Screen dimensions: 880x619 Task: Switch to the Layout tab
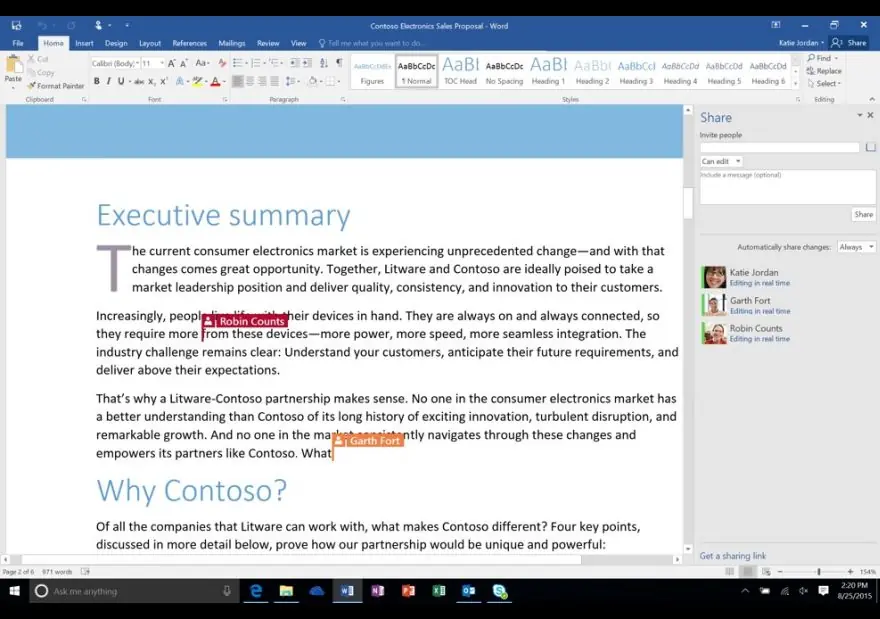pyautogui.click(x=150, y=43)
